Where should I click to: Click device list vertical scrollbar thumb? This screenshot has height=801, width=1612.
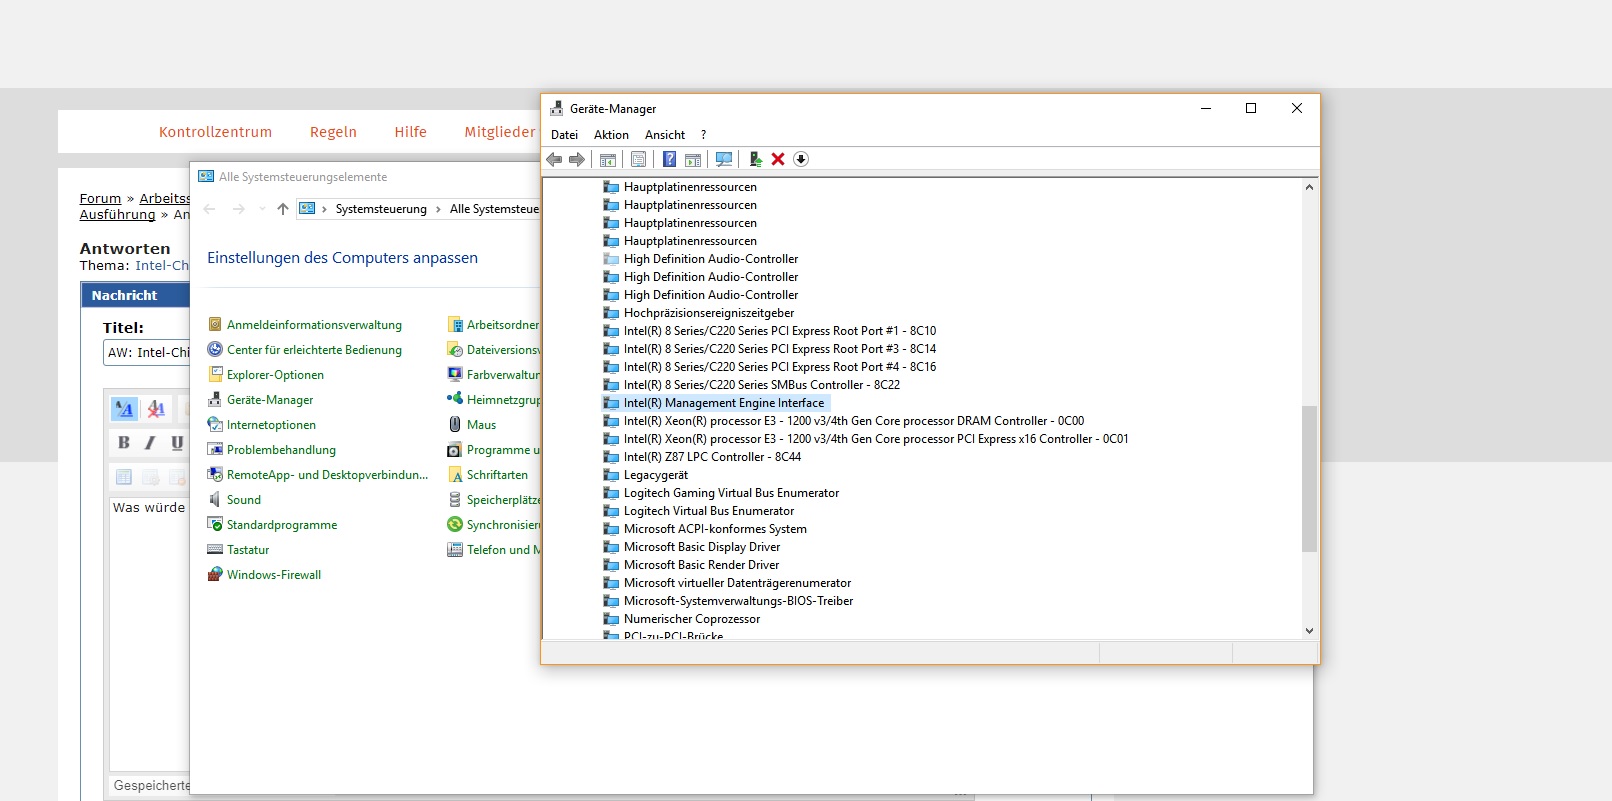[1309, 479]
